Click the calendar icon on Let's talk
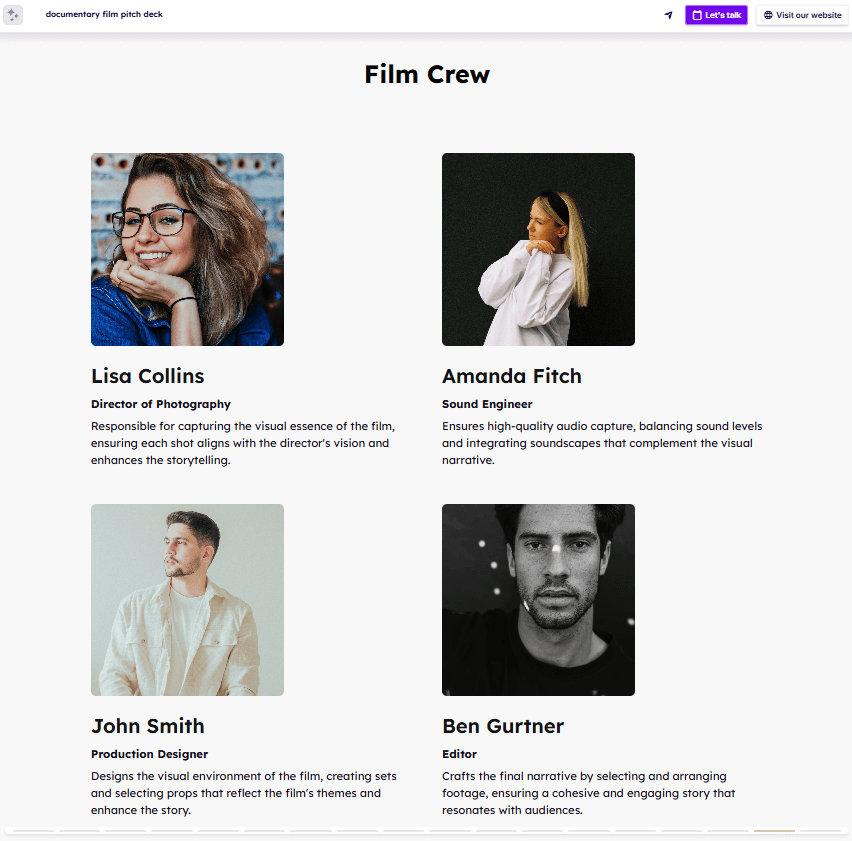Screen dimensions: 852x841 pos(697,15)
